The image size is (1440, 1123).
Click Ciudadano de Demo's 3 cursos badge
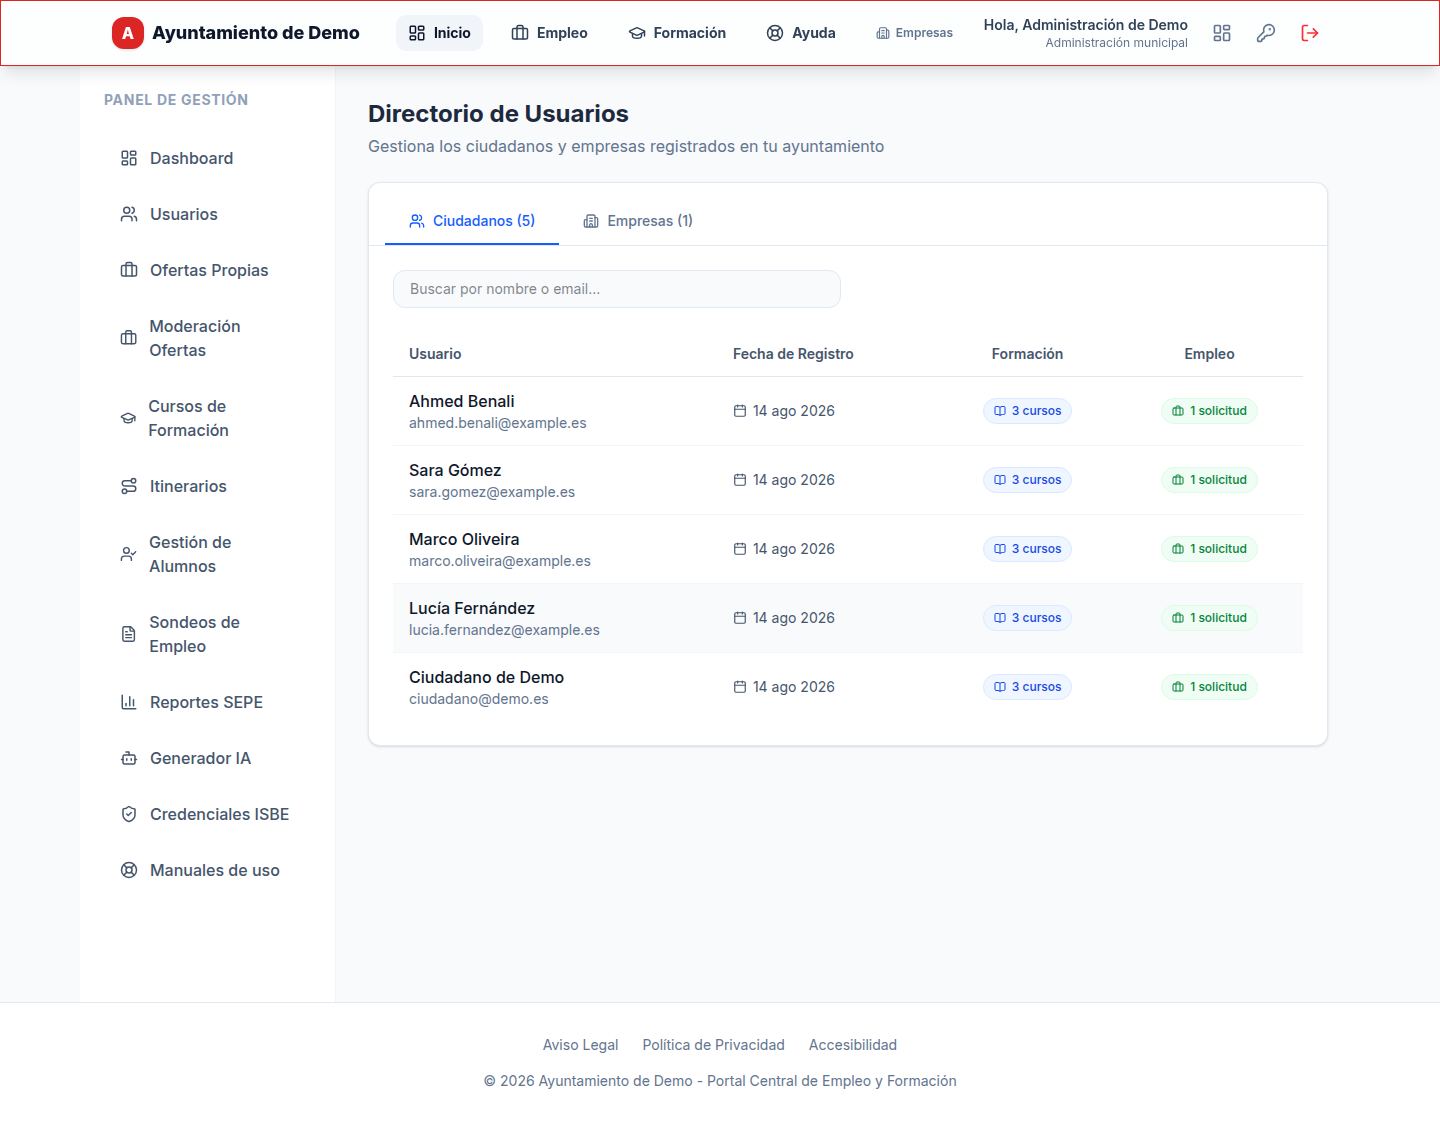tap(1027, 687)
